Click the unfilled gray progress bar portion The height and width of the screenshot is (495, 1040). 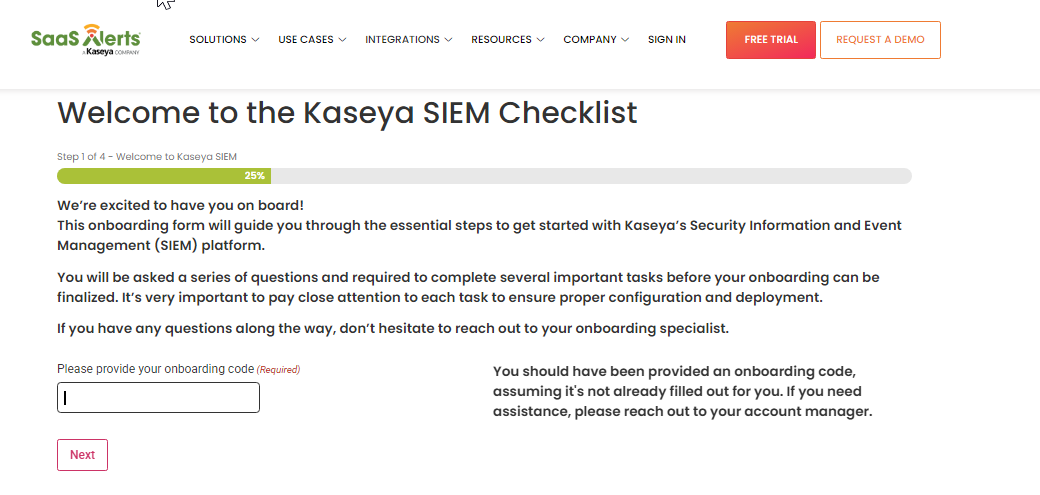pyautogui.click(x=591, y=176)
